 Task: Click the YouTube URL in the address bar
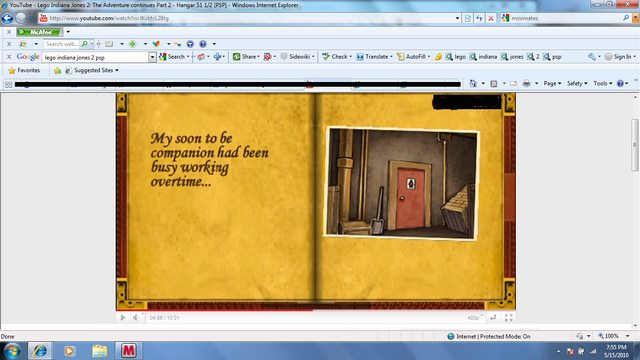pyautogui.click(x=109, y=18)
